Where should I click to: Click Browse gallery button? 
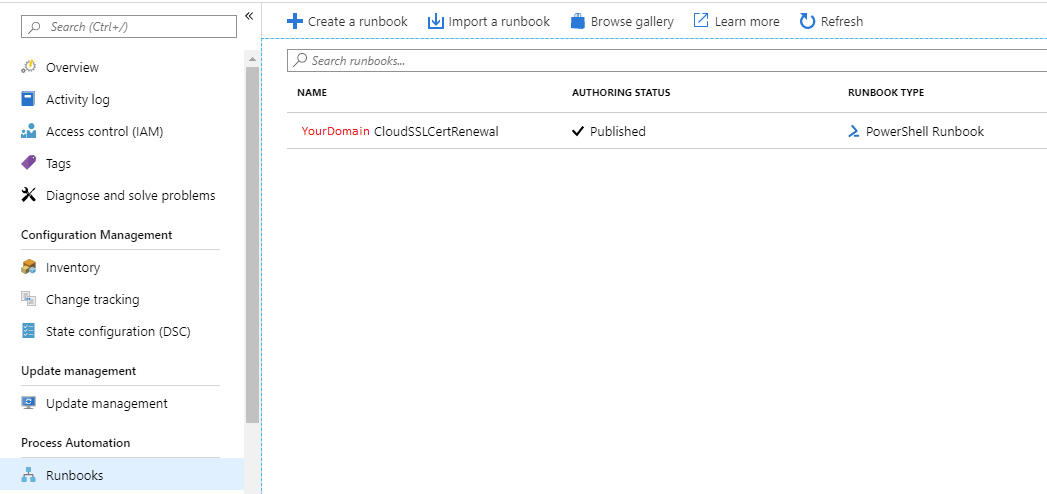(x=622, y=21)
